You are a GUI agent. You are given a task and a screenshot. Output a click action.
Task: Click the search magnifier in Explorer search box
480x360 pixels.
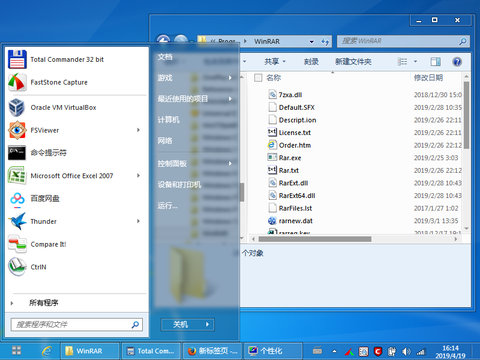462,41
